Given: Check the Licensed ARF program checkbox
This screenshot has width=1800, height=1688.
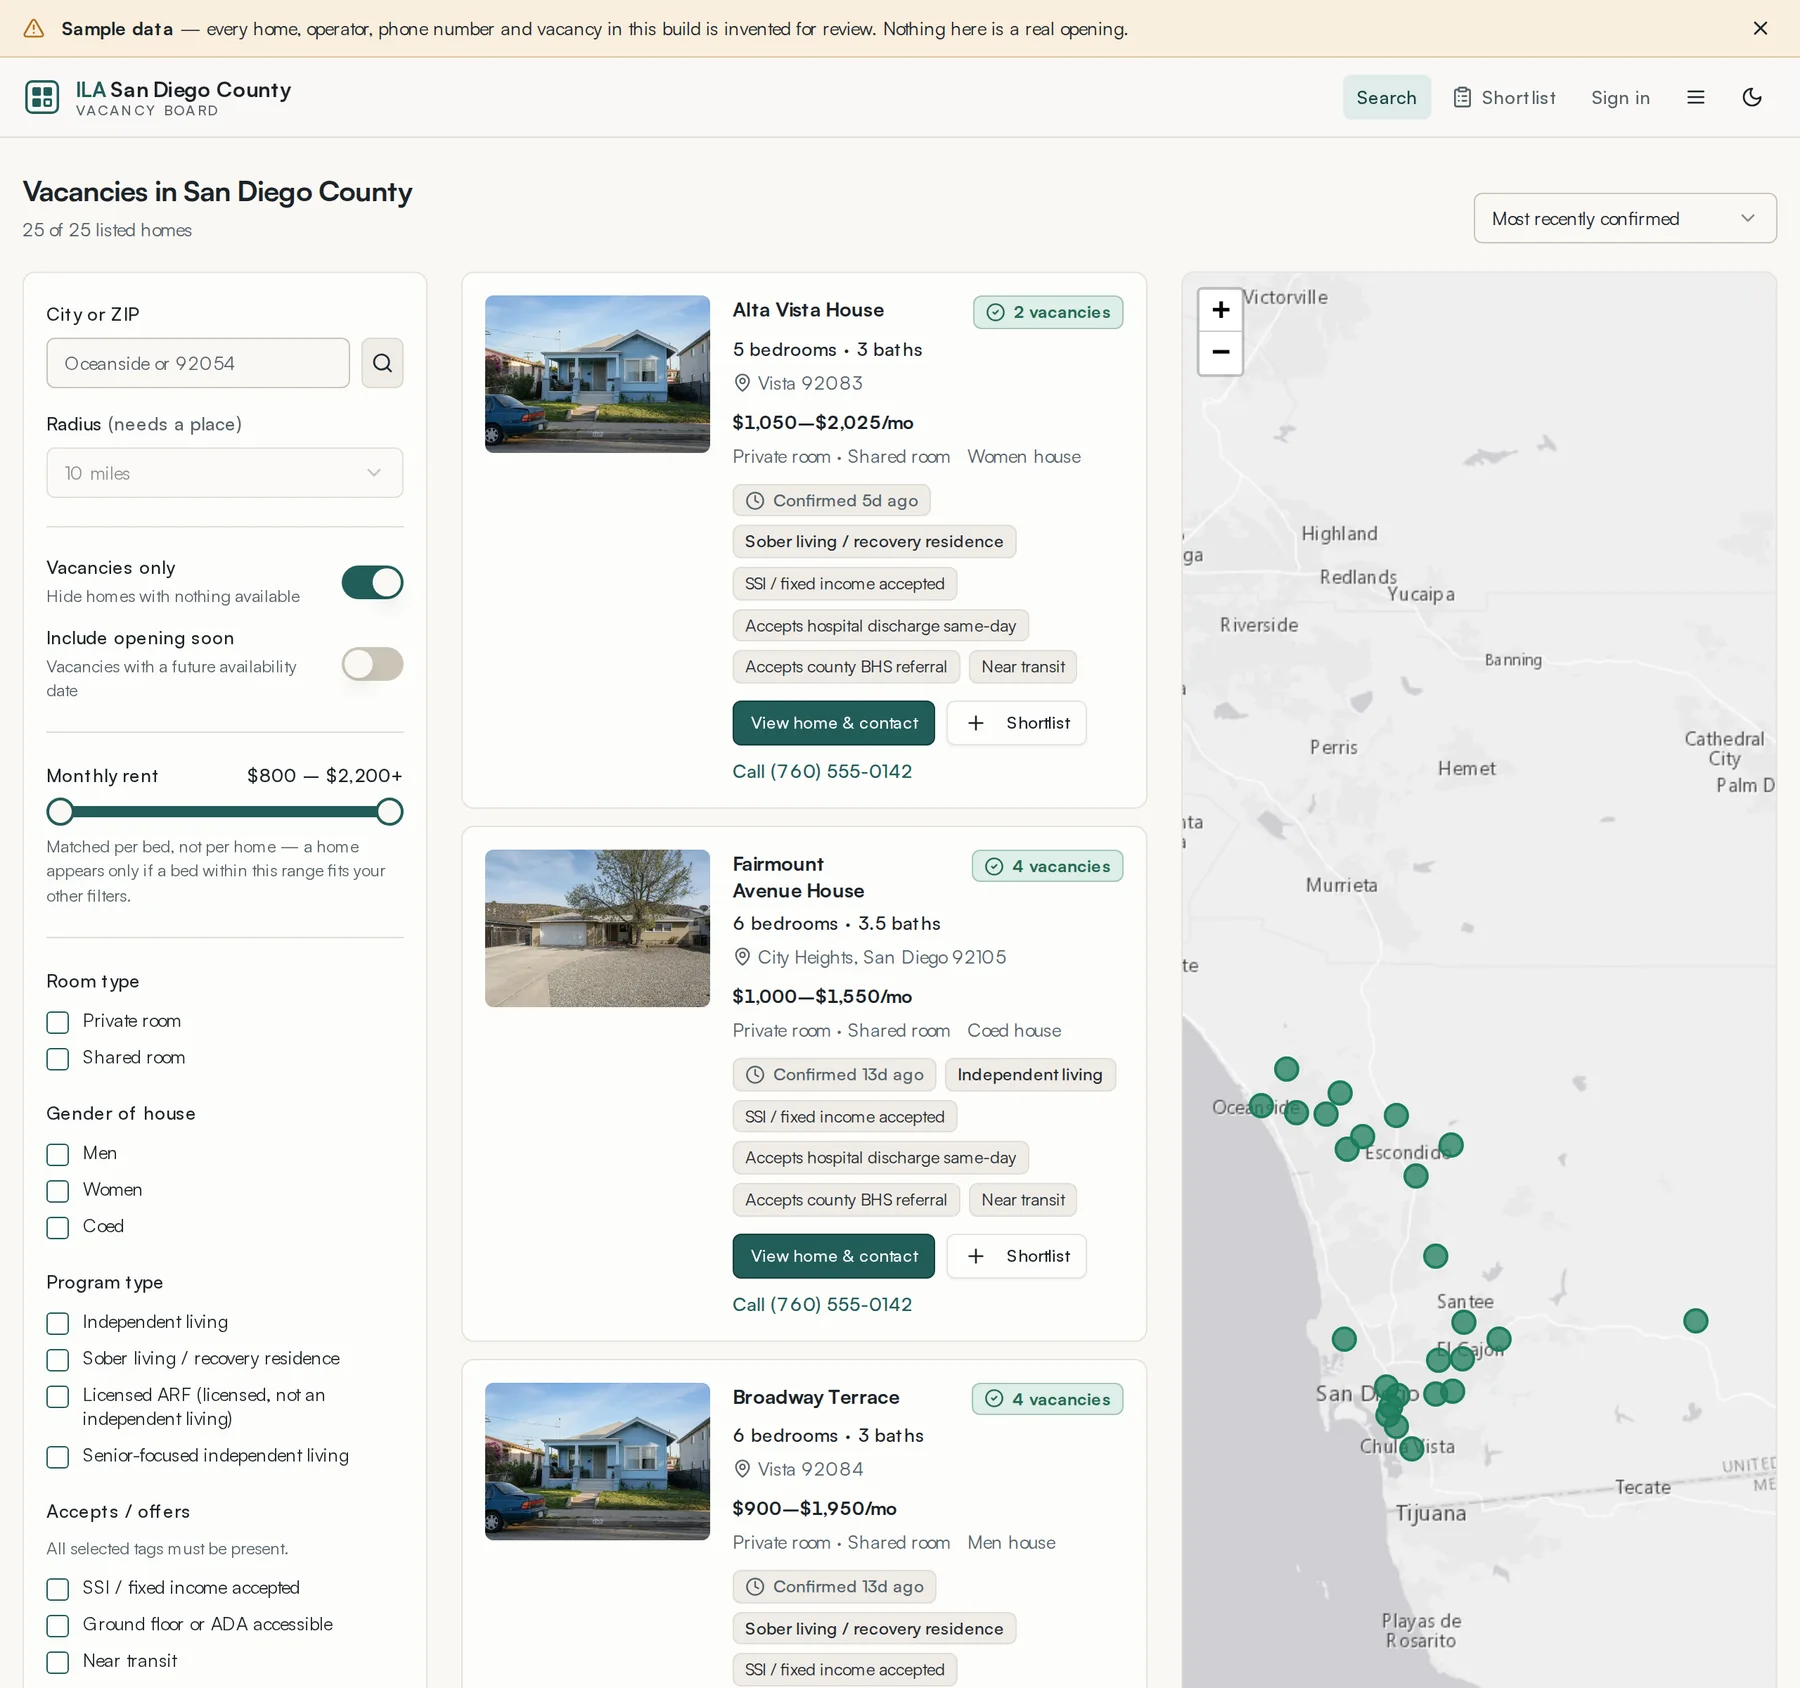Looking at the screenshot, I should 58,1396.
